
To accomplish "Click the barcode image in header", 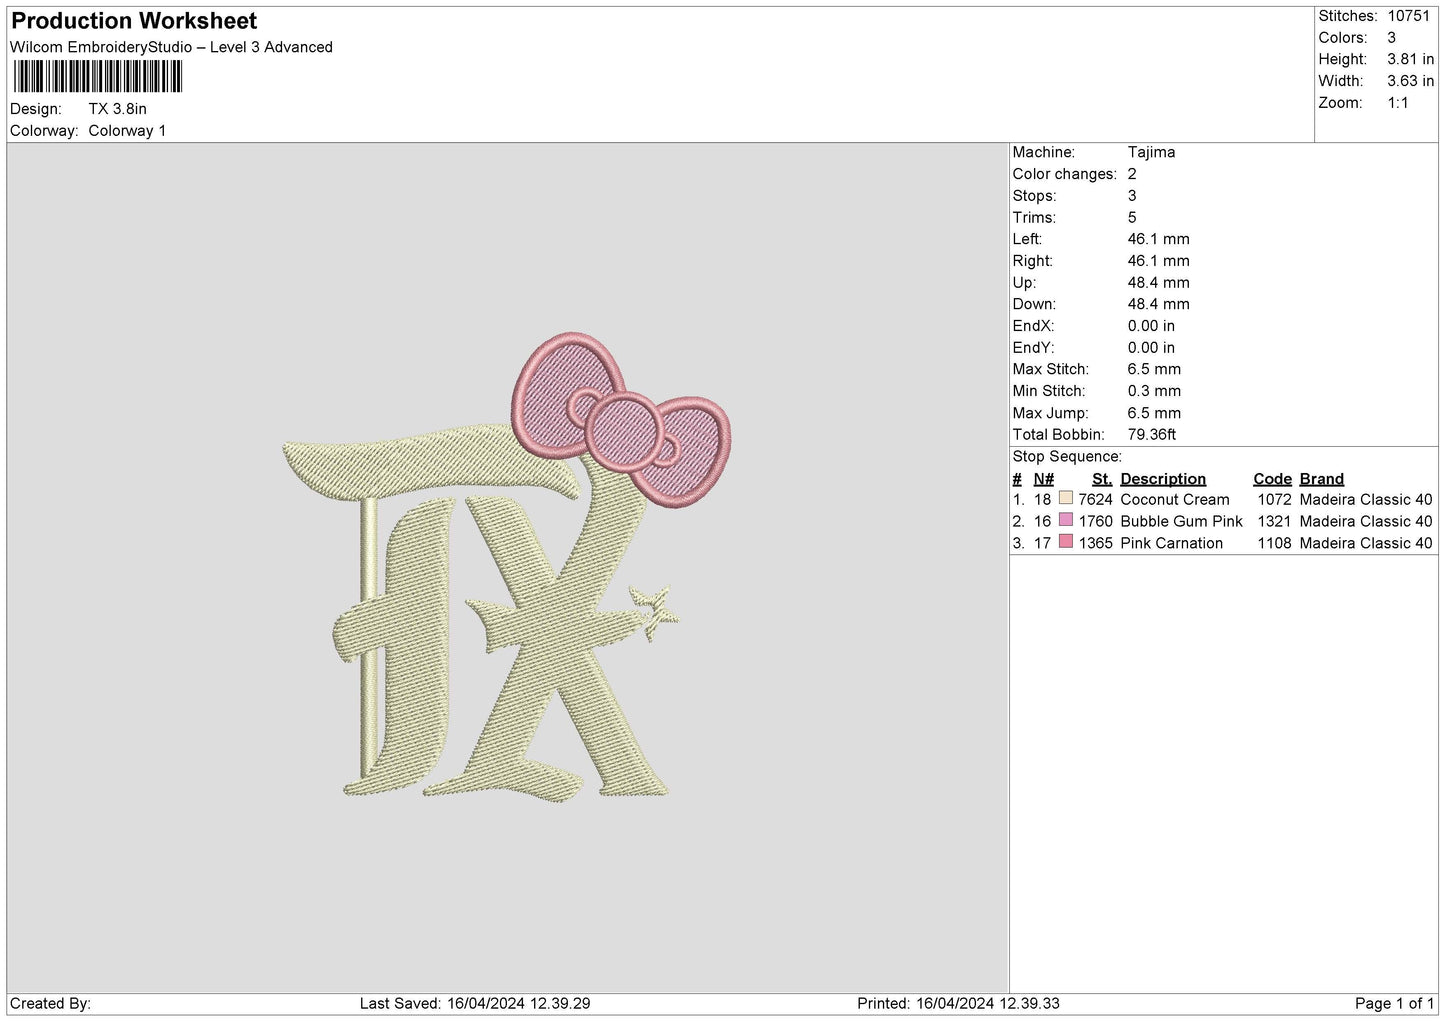I will (x=97, y=76).
